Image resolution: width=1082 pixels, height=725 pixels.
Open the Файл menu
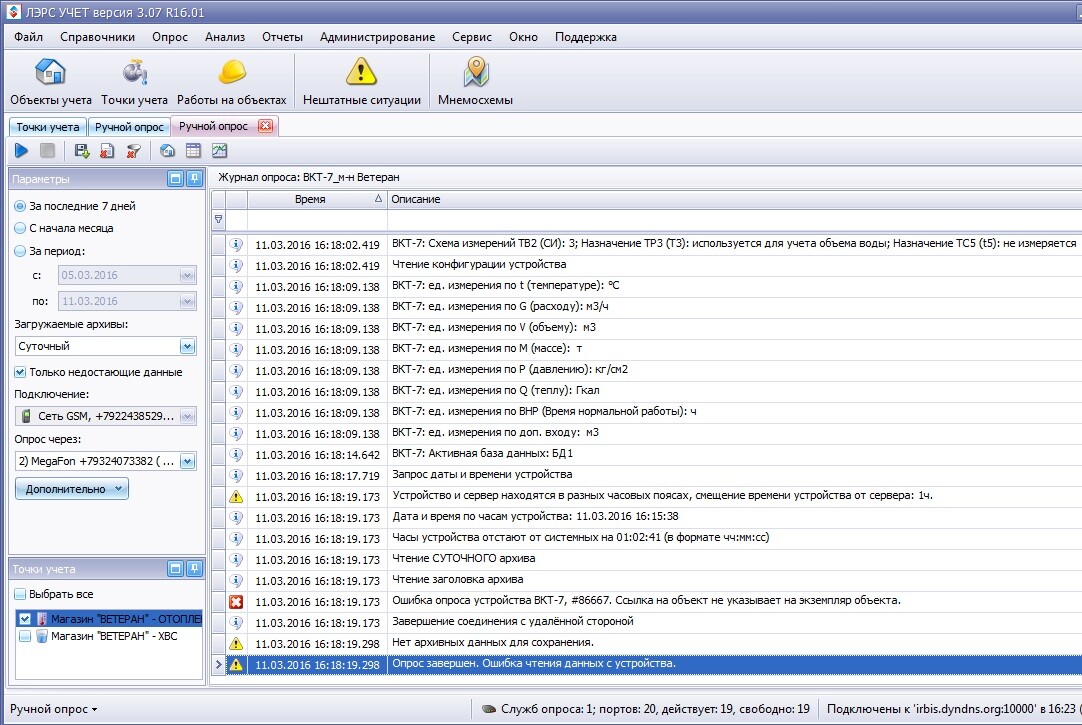tap(28, 37)
